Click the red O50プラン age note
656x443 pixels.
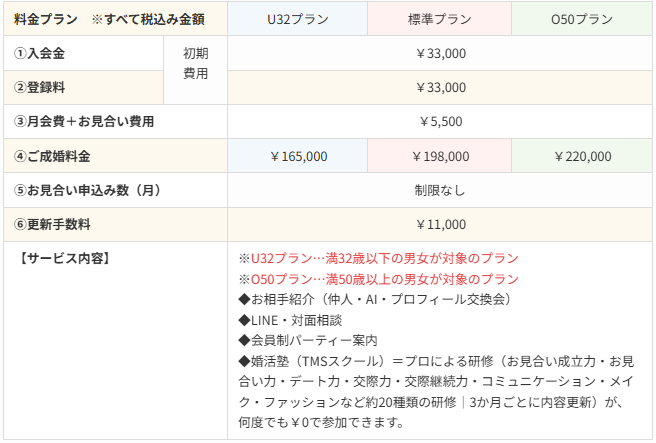[379, 279]
